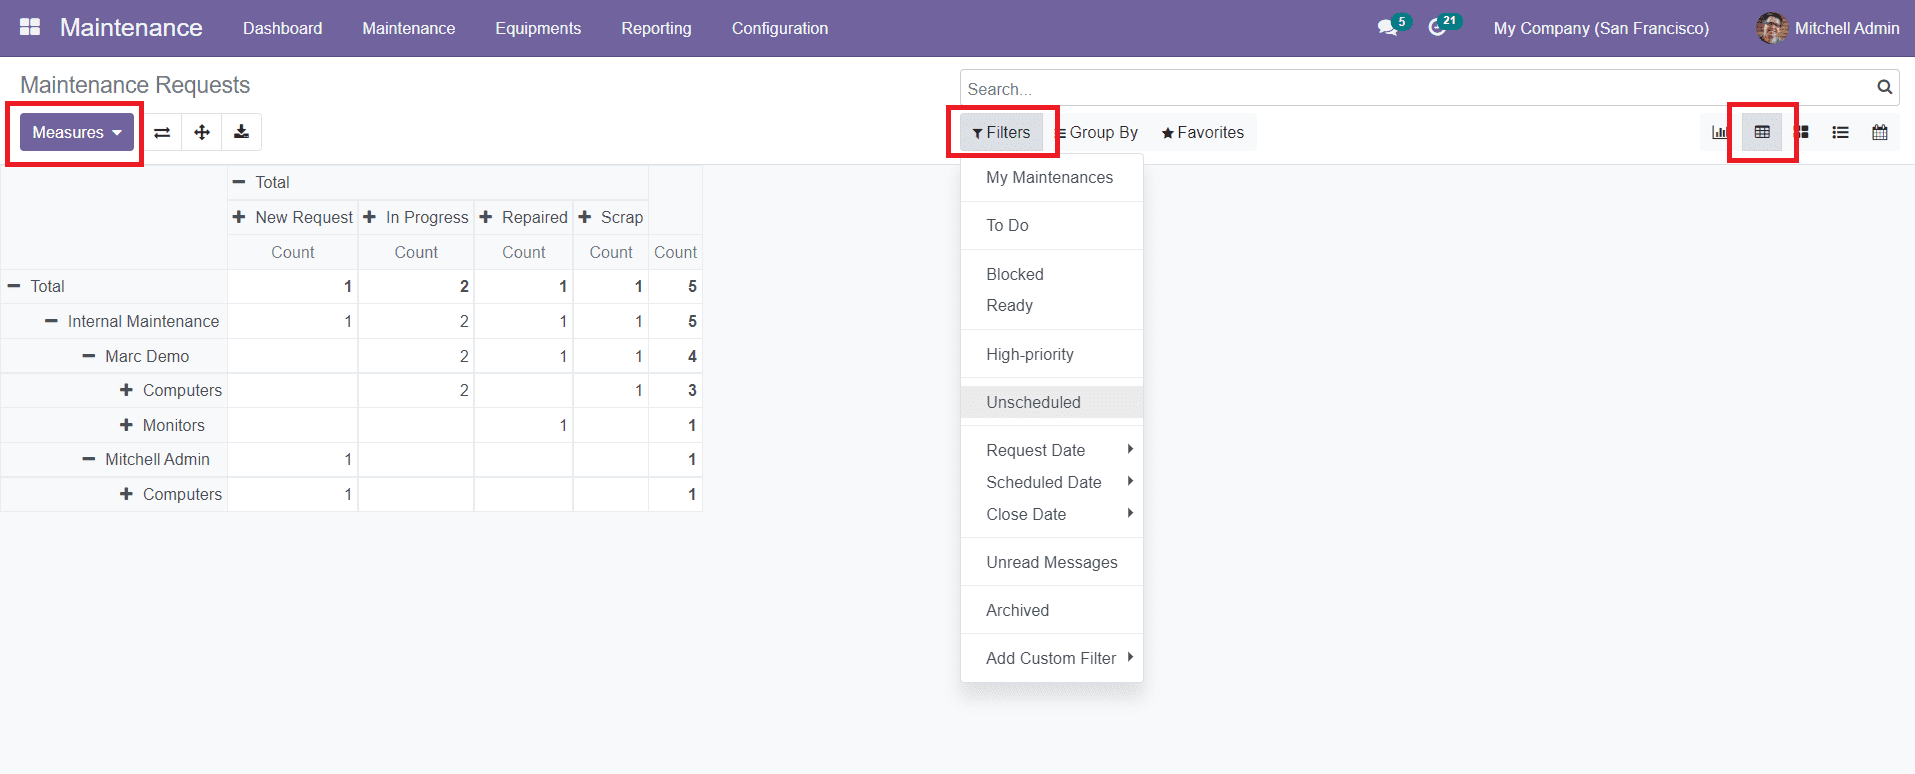Open the conversations chat icon

[x=1387, y=28]
